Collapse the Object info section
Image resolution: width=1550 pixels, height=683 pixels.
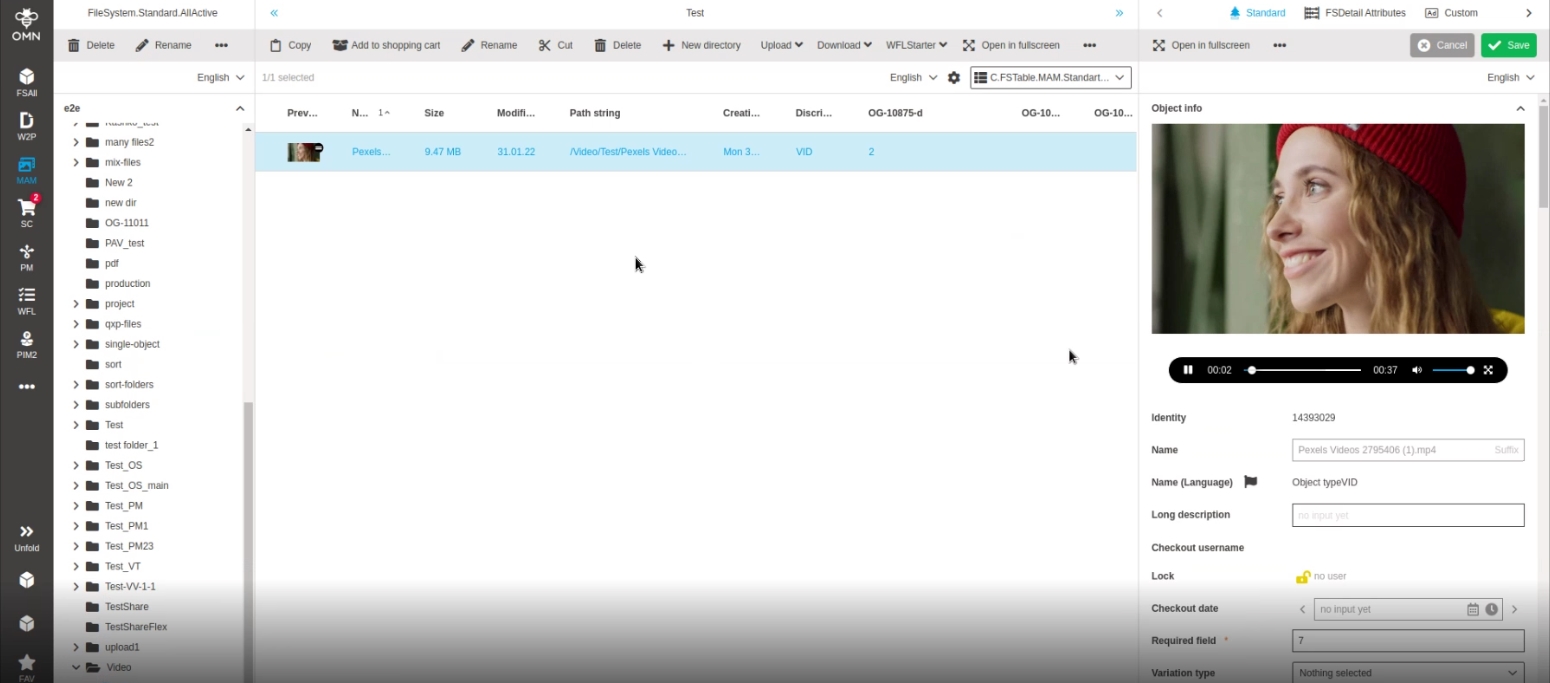1520,108
